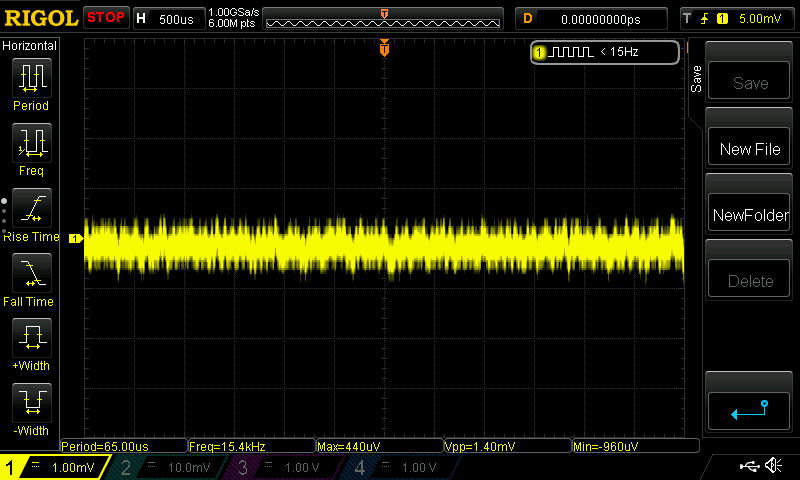Click the frequency counter < 15Hz box
This screenshot has width=800, height=480.
tap(605, 52)
